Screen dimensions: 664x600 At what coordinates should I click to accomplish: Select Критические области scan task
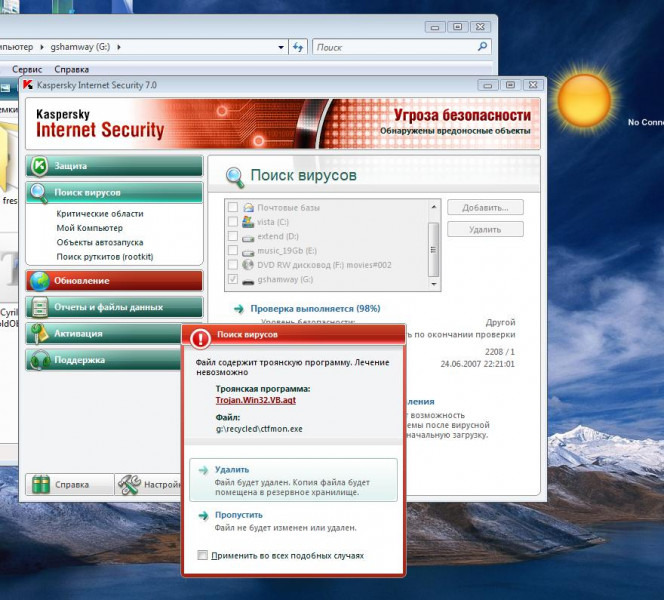coord(100,214)
